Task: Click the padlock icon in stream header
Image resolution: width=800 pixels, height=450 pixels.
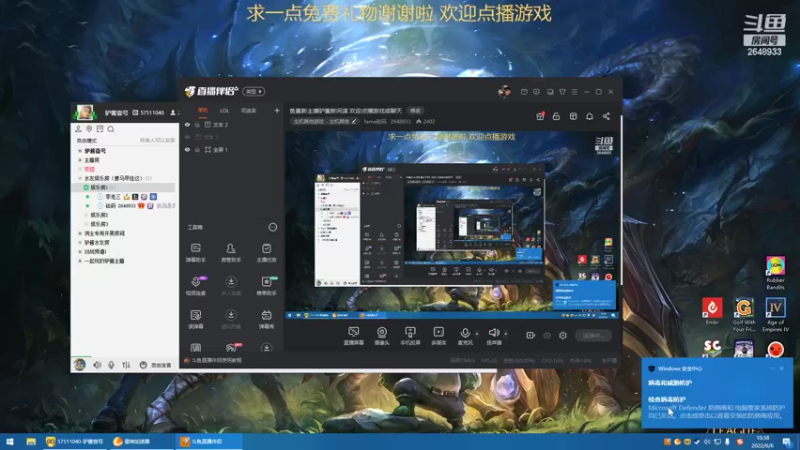Action: click(x=556, y=116)
